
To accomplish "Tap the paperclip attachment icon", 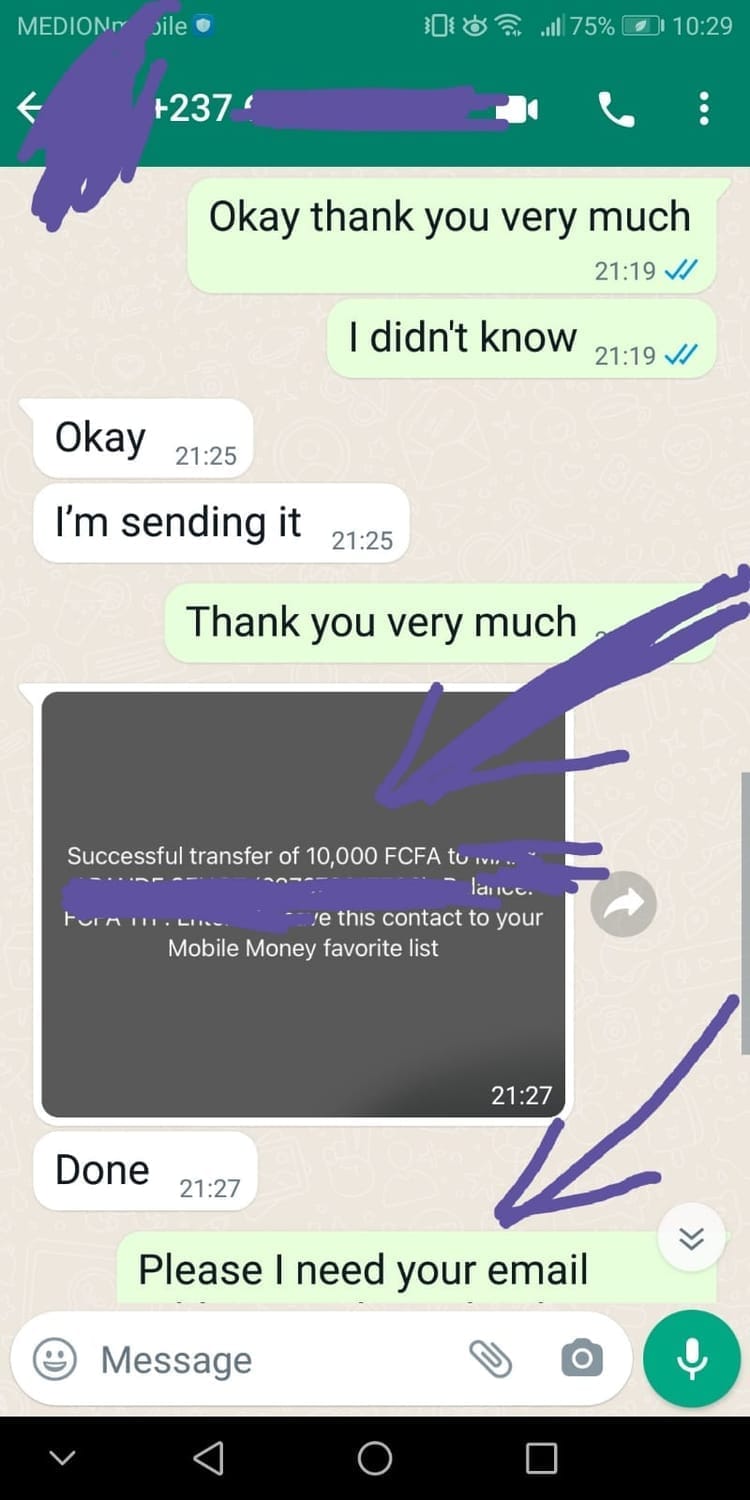I will [x=490, y=1359].
